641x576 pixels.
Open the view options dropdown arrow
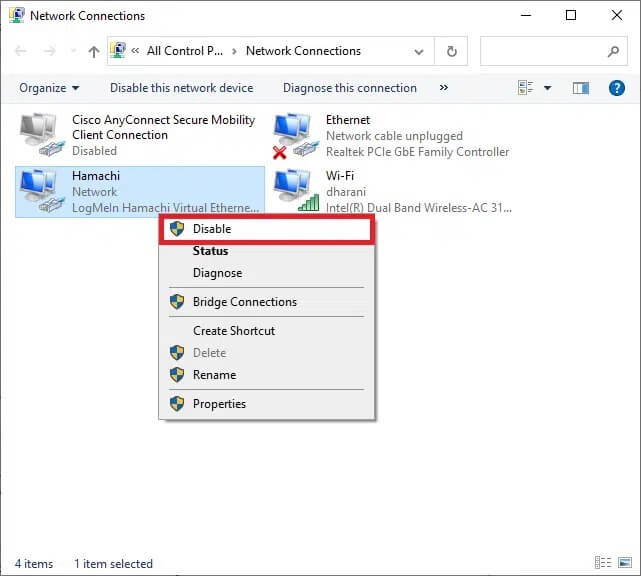click(x=547, y=87)
